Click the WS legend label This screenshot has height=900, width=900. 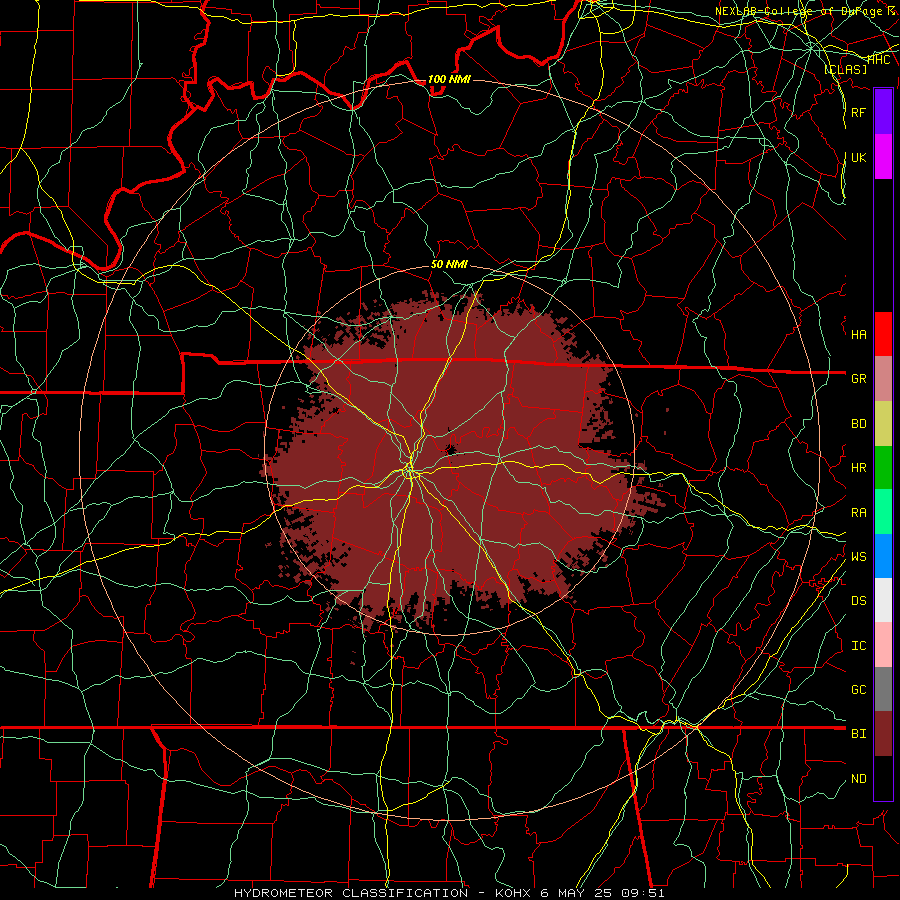coord(859,557)
